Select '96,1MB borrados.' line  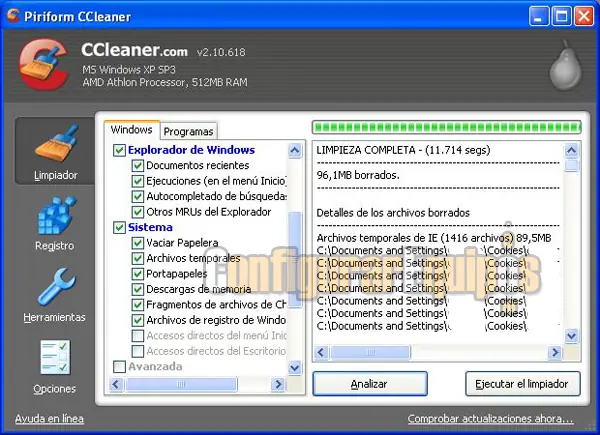point(358,175)
